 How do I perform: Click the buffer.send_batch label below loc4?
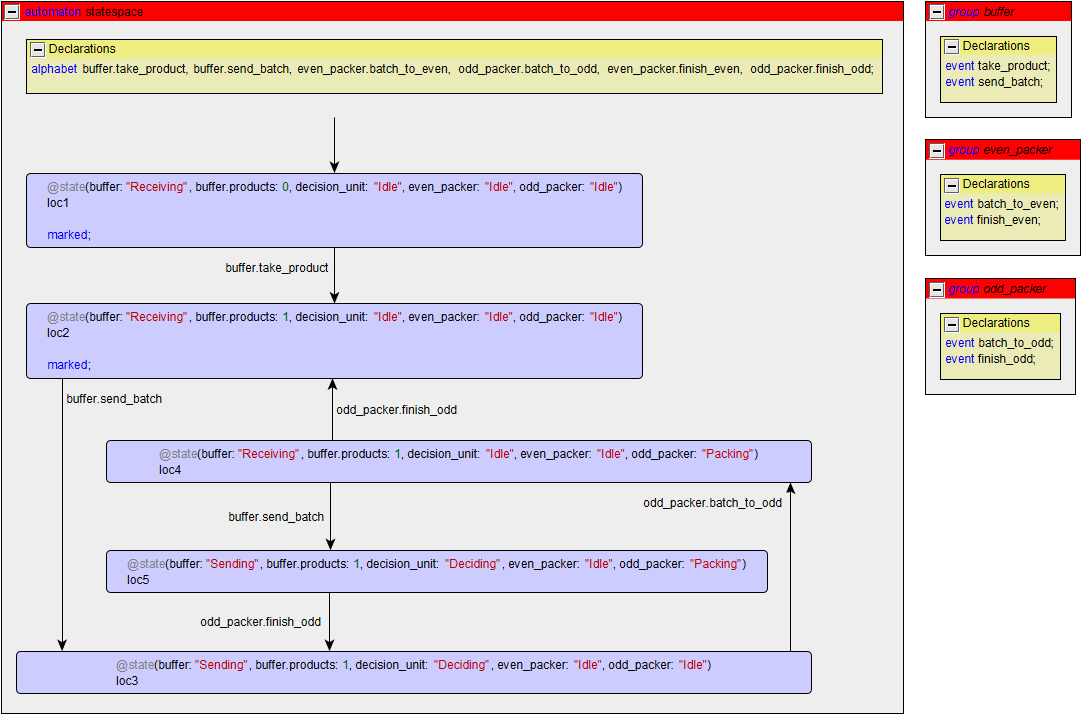click(x=276, y=517)
